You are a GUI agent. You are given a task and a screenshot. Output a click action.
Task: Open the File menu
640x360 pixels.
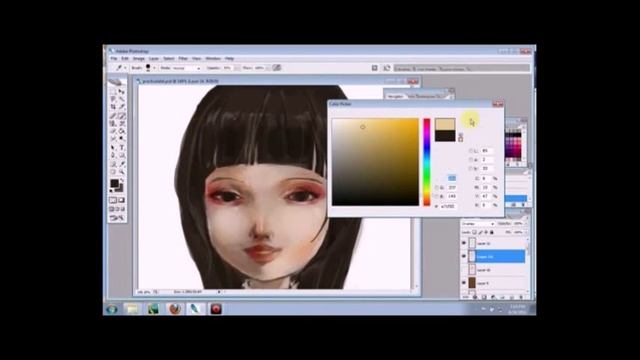click(114, 59)
